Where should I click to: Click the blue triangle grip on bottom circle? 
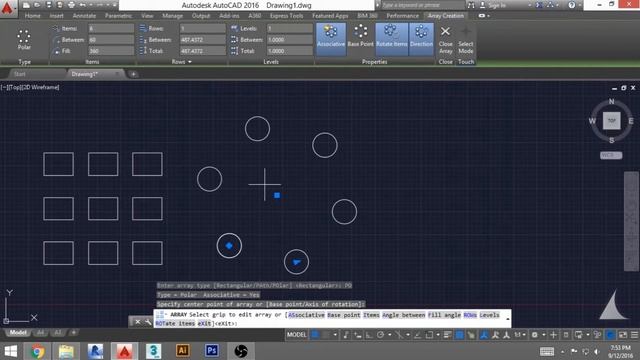297,262
